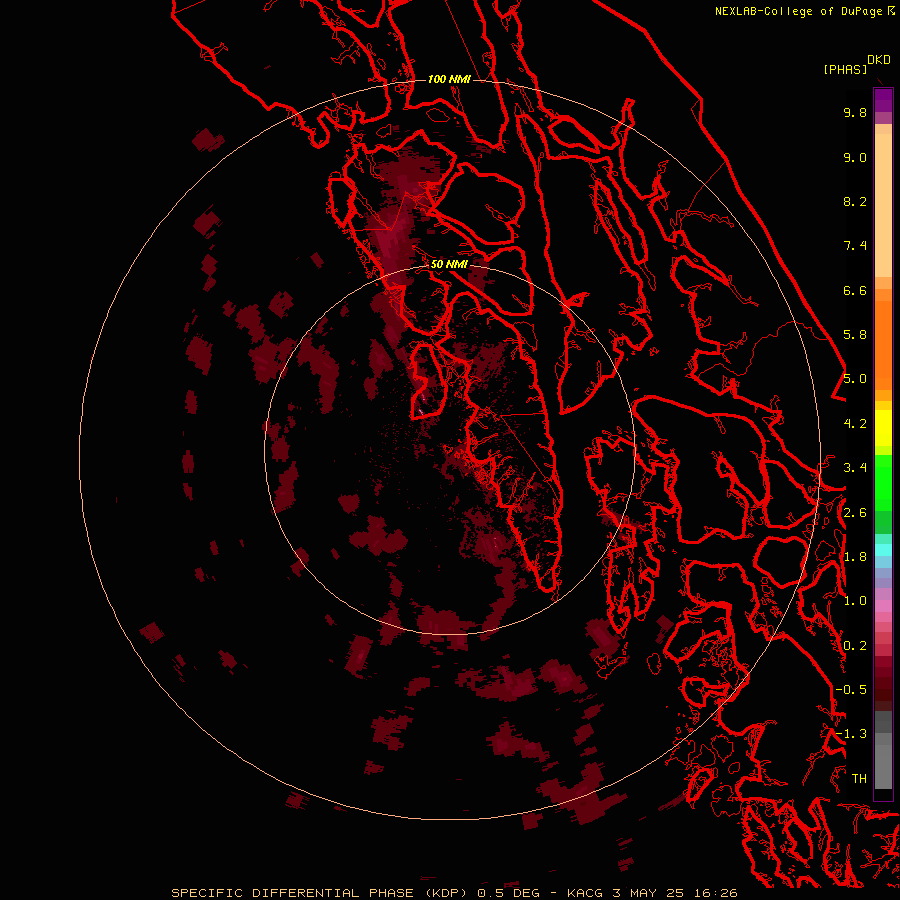Click the -1.3 value on the color scale
Viewport: 900px width, 900px height.
(x=851, y=734)
